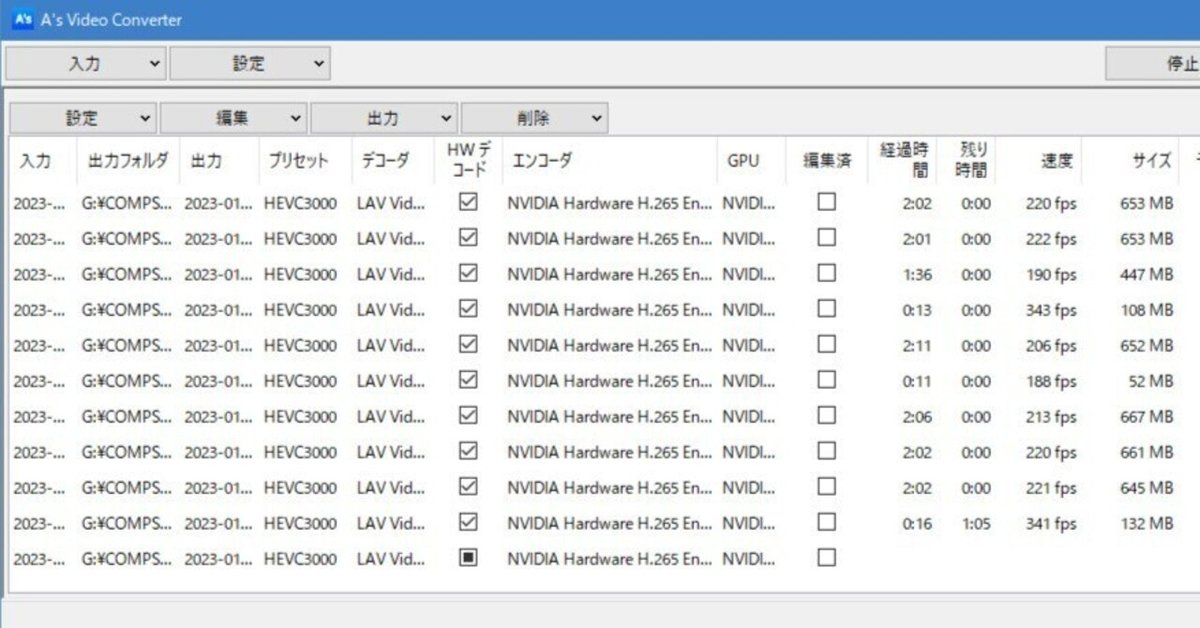The width and height of the screenshot is (1200, 628).
Task: Toggle HW decode checkbox in 222 fps row
Action: [467, 238]
